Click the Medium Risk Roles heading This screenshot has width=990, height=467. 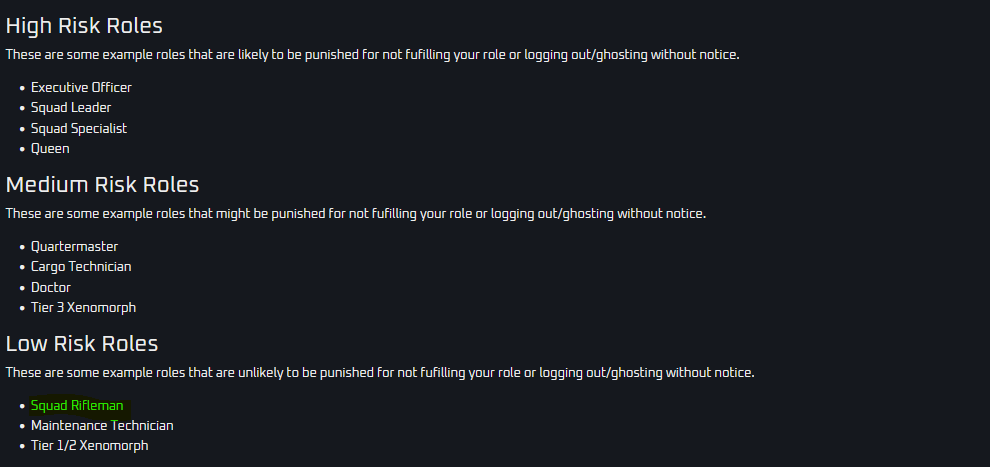pos(102,185)
